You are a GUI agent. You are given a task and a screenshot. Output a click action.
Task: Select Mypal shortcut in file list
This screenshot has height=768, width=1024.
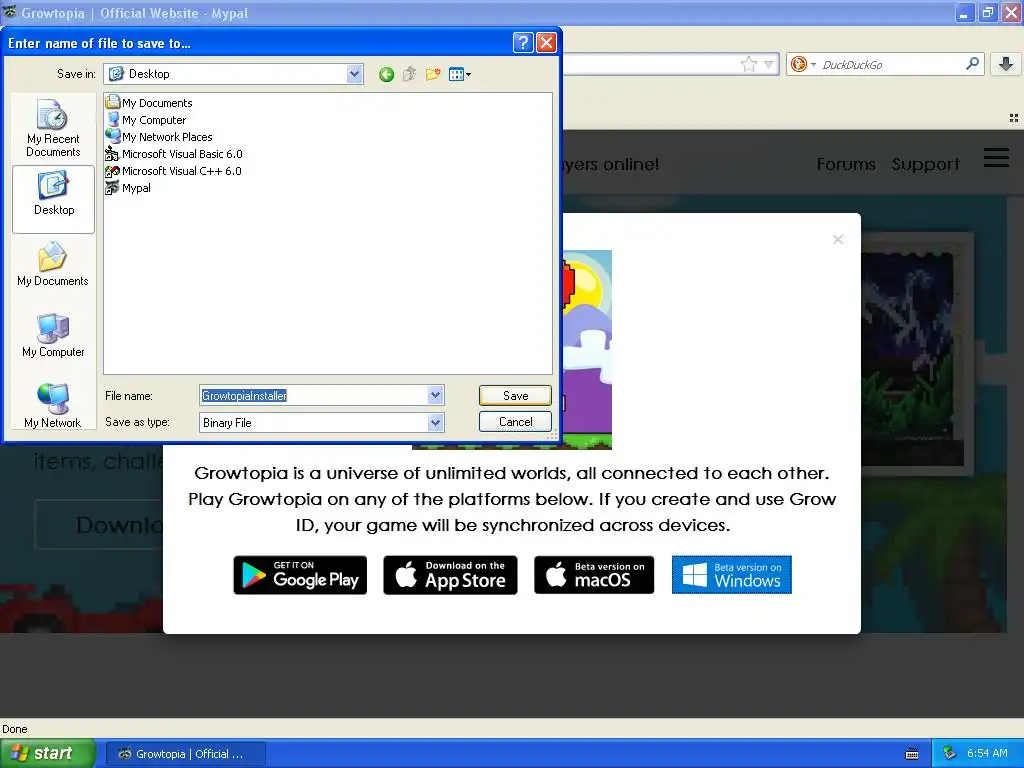pos(129,187)
